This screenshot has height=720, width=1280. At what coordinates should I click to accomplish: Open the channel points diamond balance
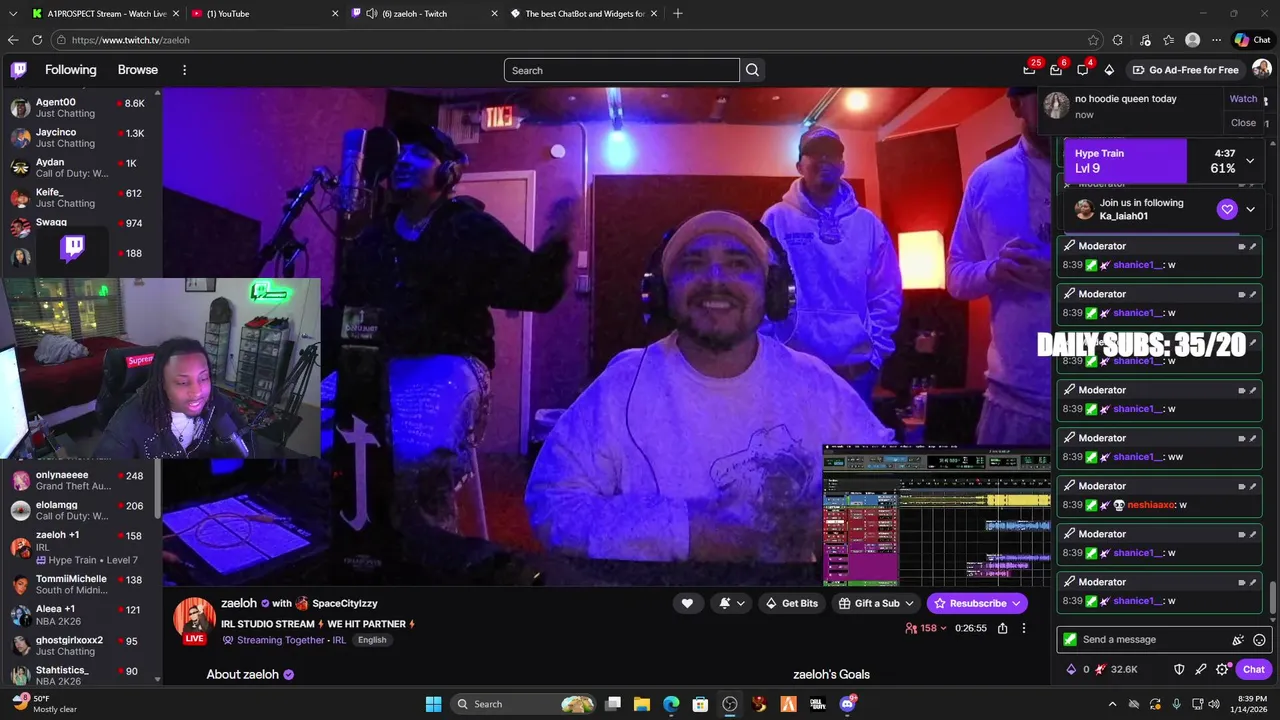[1076, 669]
